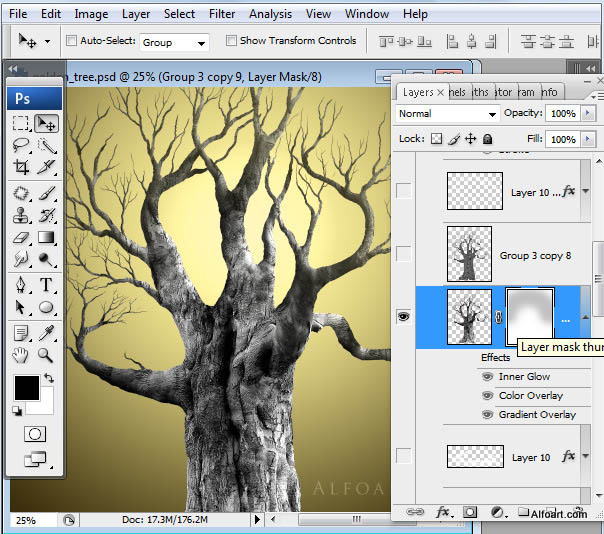Open the Analysis menu
The height and width of the screenshot is (534, 604).
click(270, 14)
